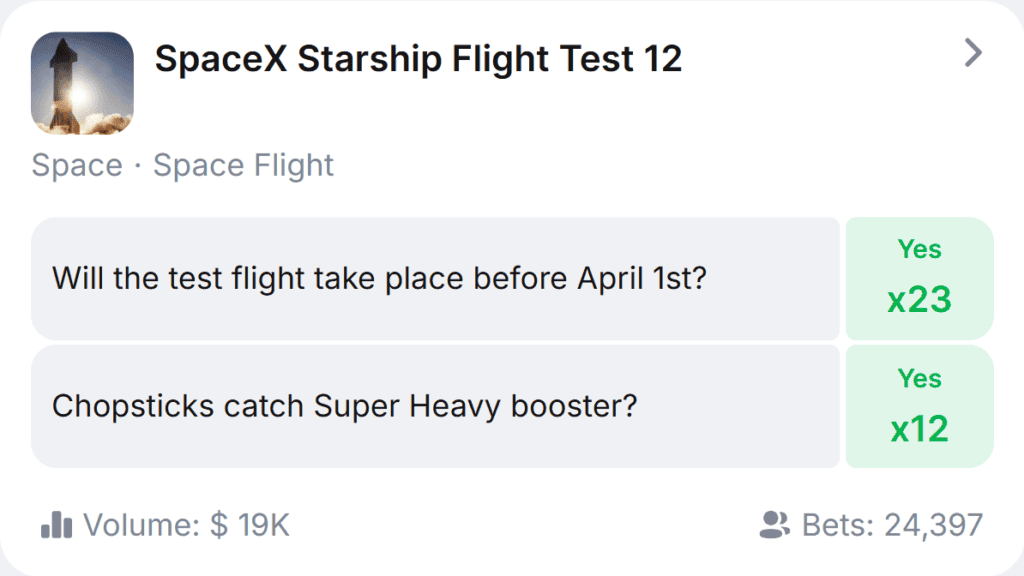
Task: Bet Yes on Chopsticks catching the booster
Action: (919, 406)
